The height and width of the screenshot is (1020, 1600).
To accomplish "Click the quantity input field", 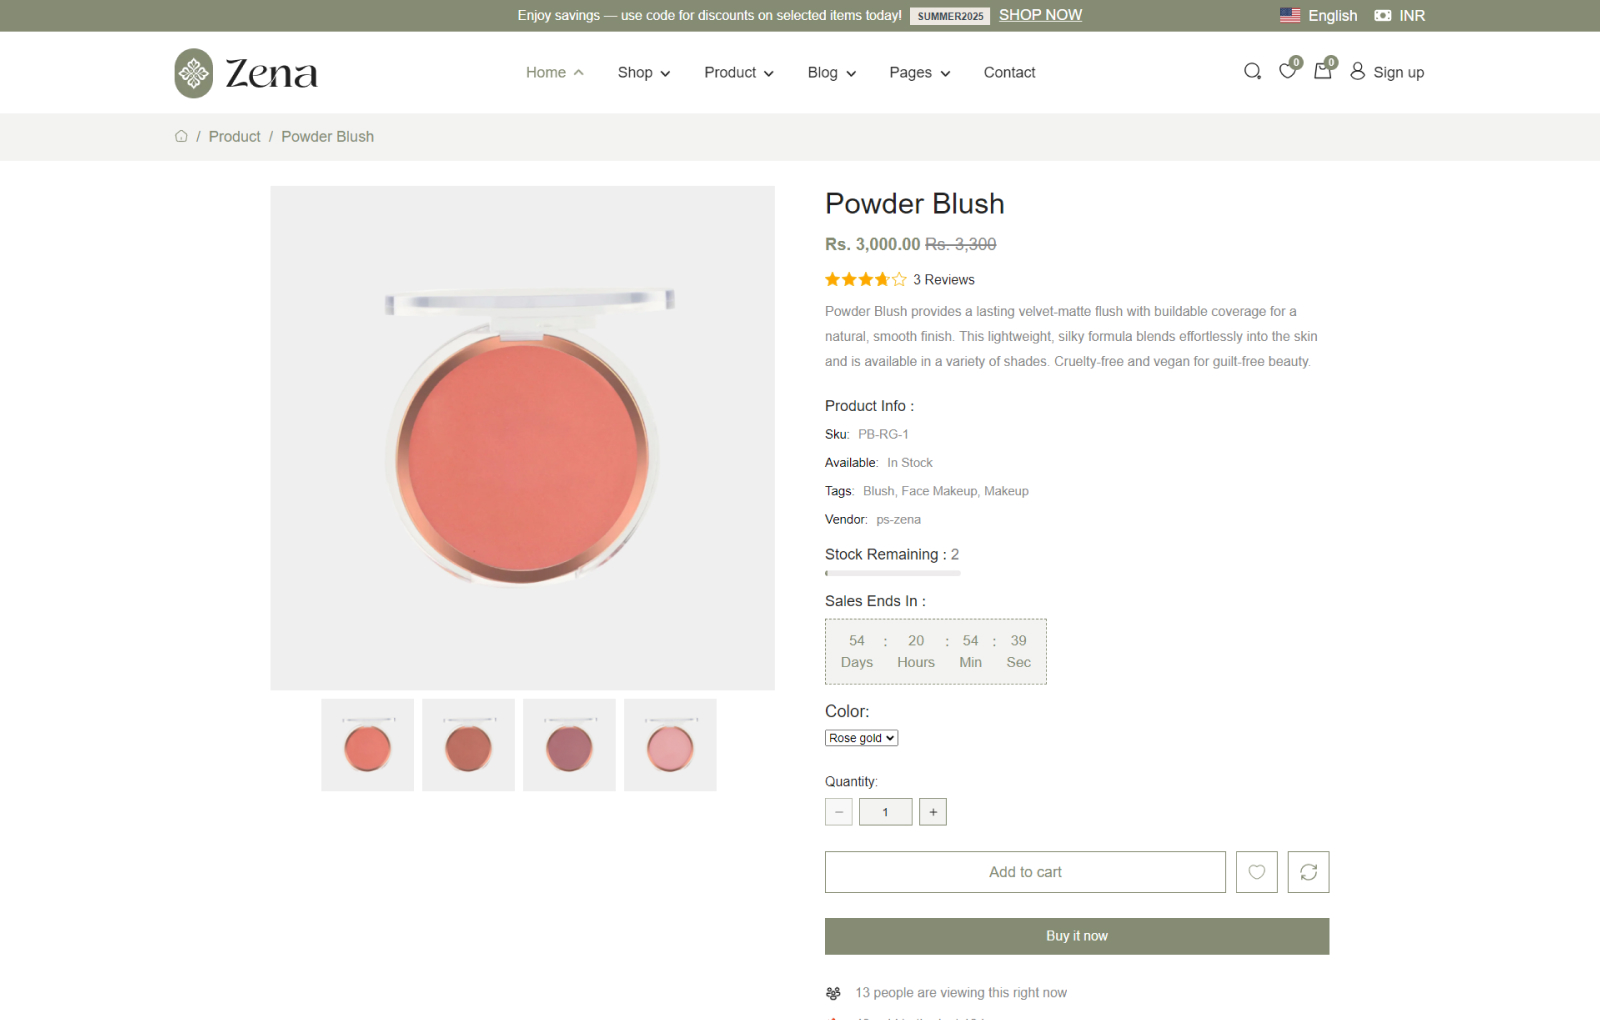I will coord(885,812).
